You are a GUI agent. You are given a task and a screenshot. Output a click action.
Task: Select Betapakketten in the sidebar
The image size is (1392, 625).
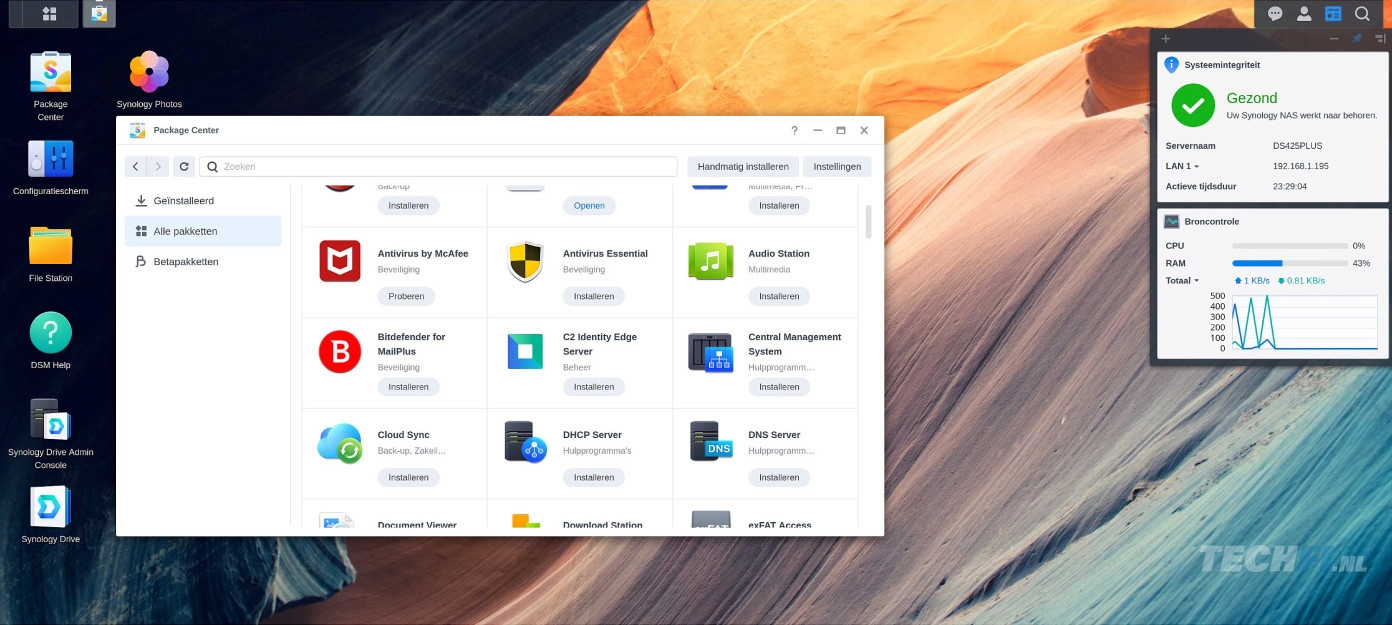click(x=203, y=262)
